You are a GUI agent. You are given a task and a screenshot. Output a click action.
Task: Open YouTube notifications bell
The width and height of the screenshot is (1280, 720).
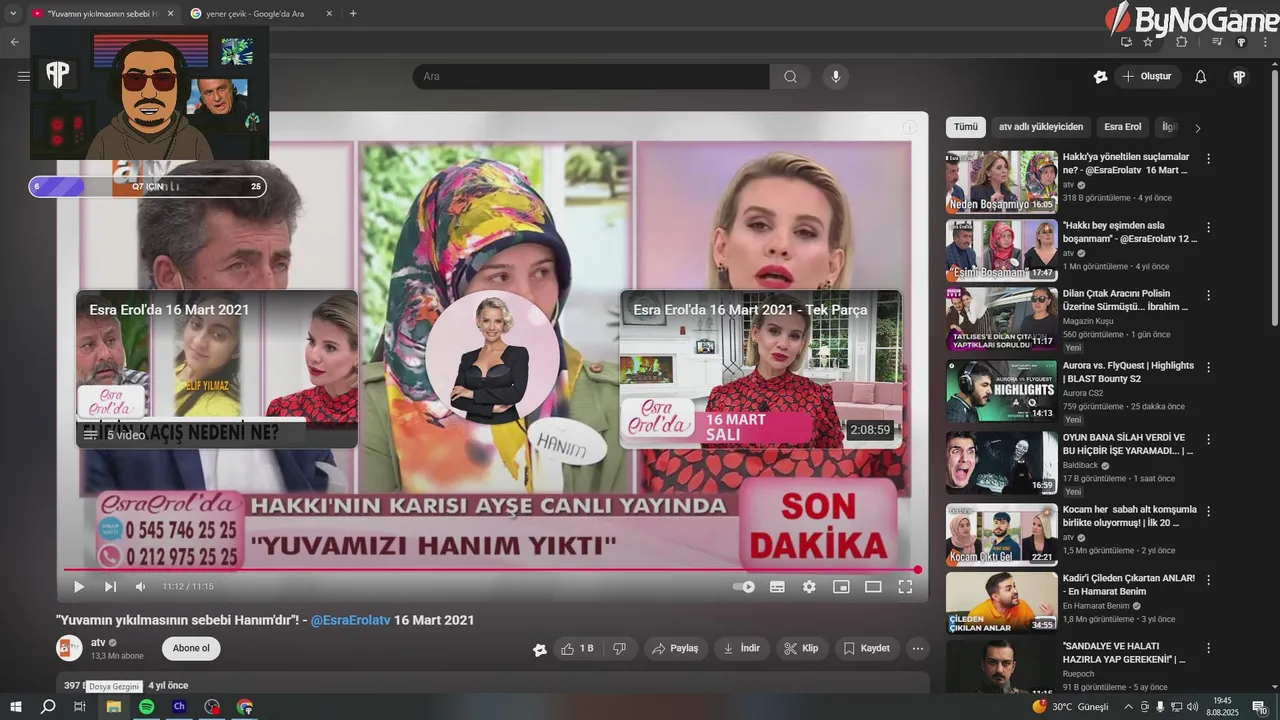click(x=1201, y=77)
